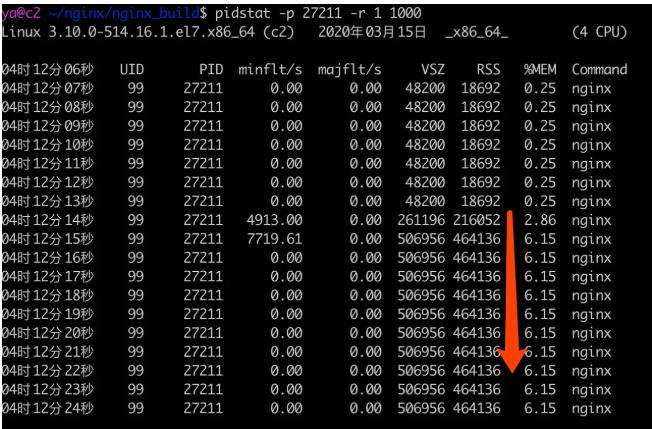Viewport: 652px width, 429px height.
Task: Click RSS 18692 in the 04时12分10秒 row
Action: (480, 145)
